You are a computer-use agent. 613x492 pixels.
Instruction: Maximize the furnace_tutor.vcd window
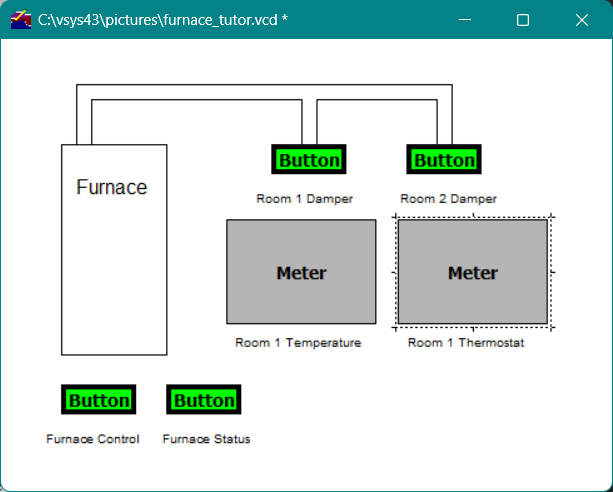pyautogui.click(x=523, y=20)
